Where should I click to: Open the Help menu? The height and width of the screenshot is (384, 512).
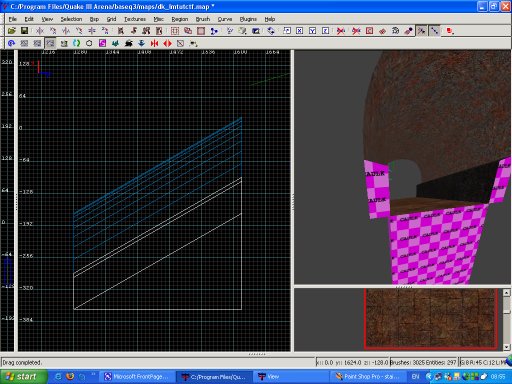(270, 19)
